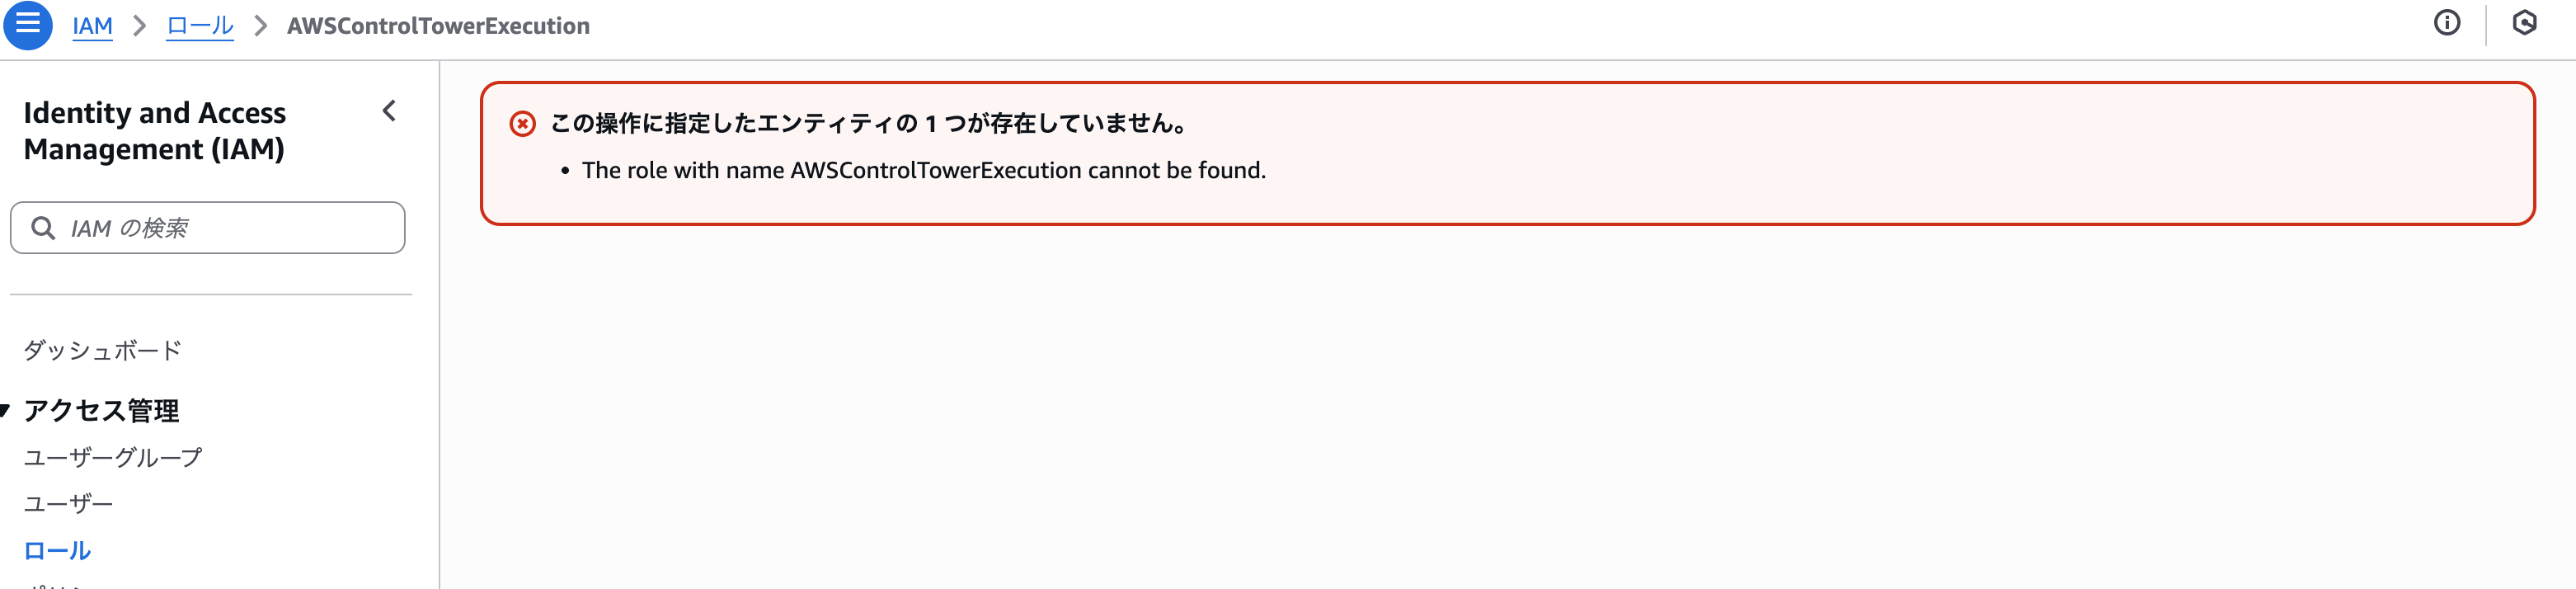Viewport: 2576px width, 589px height.
Task: Click the info icon in the top bar
Action: [2449, 23]
